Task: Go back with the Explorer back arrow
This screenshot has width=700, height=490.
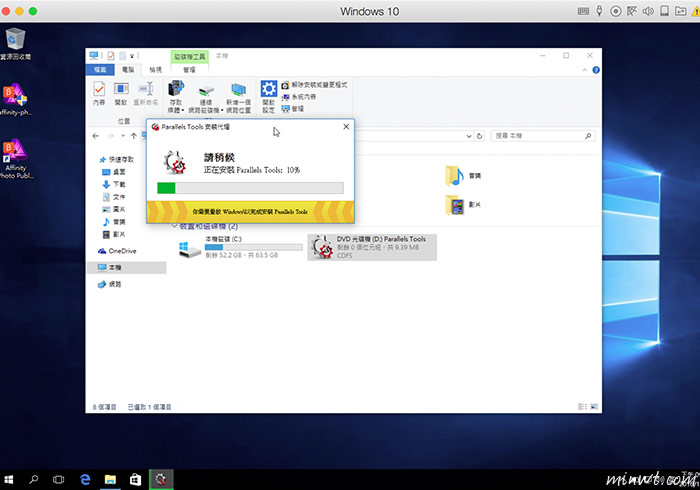Action: point(96,136)
